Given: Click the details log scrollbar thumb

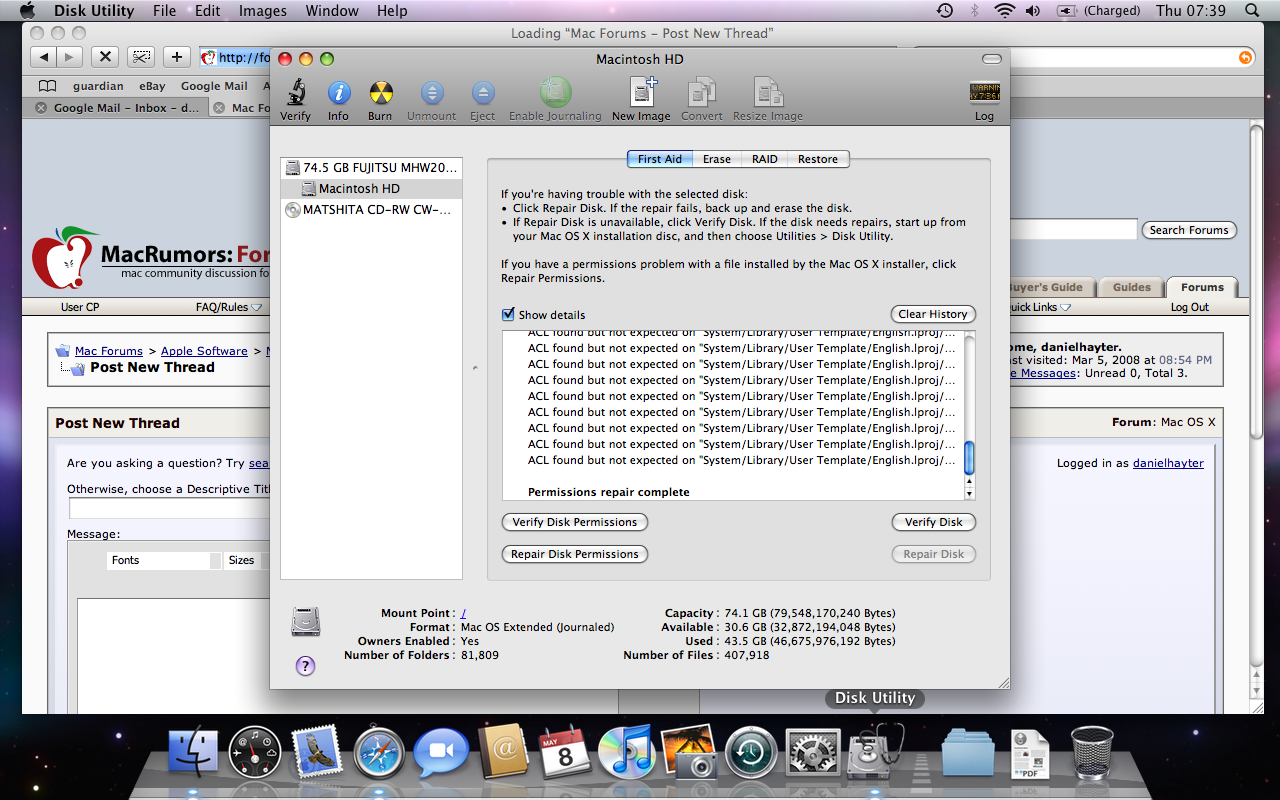Looking at the screenshot, I should point(968,458).
